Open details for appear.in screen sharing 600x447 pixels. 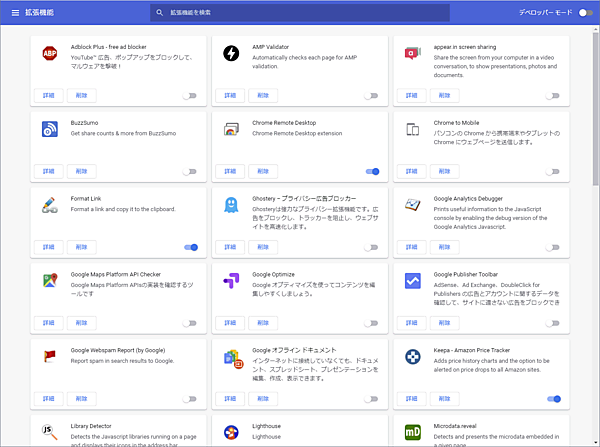(411, 95)
